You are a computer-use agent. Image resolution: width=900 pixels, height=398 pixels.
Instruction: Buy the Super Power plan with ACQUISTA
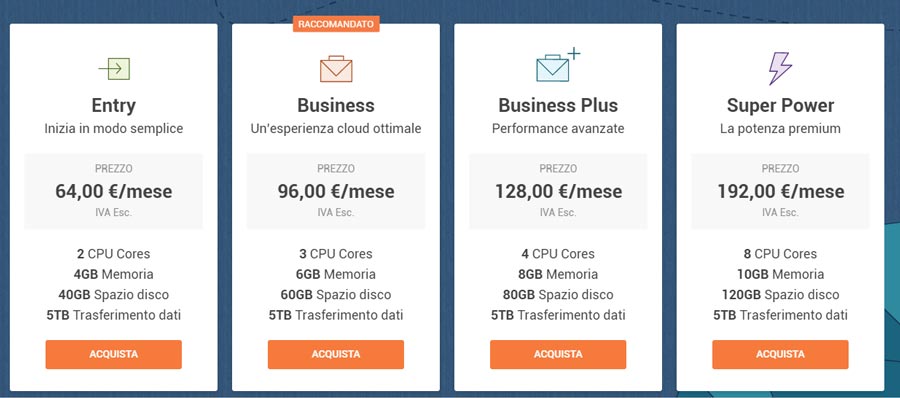(x=780, y=354)
